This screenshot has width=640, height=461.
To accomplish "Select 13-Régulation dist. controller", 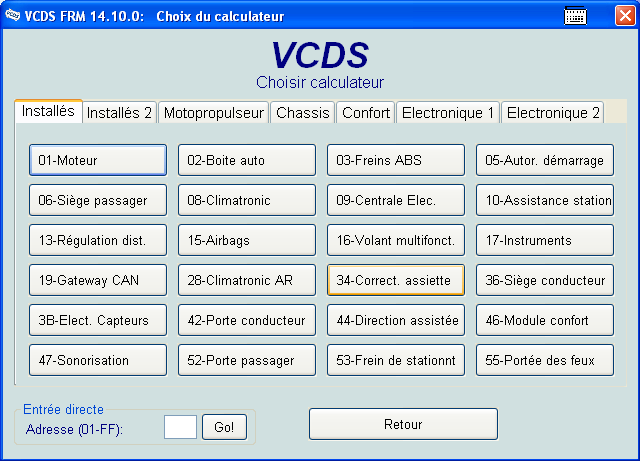I will 98,240.
